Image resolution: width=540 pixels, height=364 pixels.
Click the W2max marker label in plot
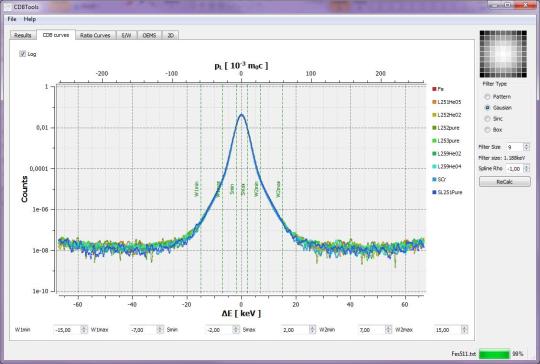pyautogui.click(x=278, y=189)
